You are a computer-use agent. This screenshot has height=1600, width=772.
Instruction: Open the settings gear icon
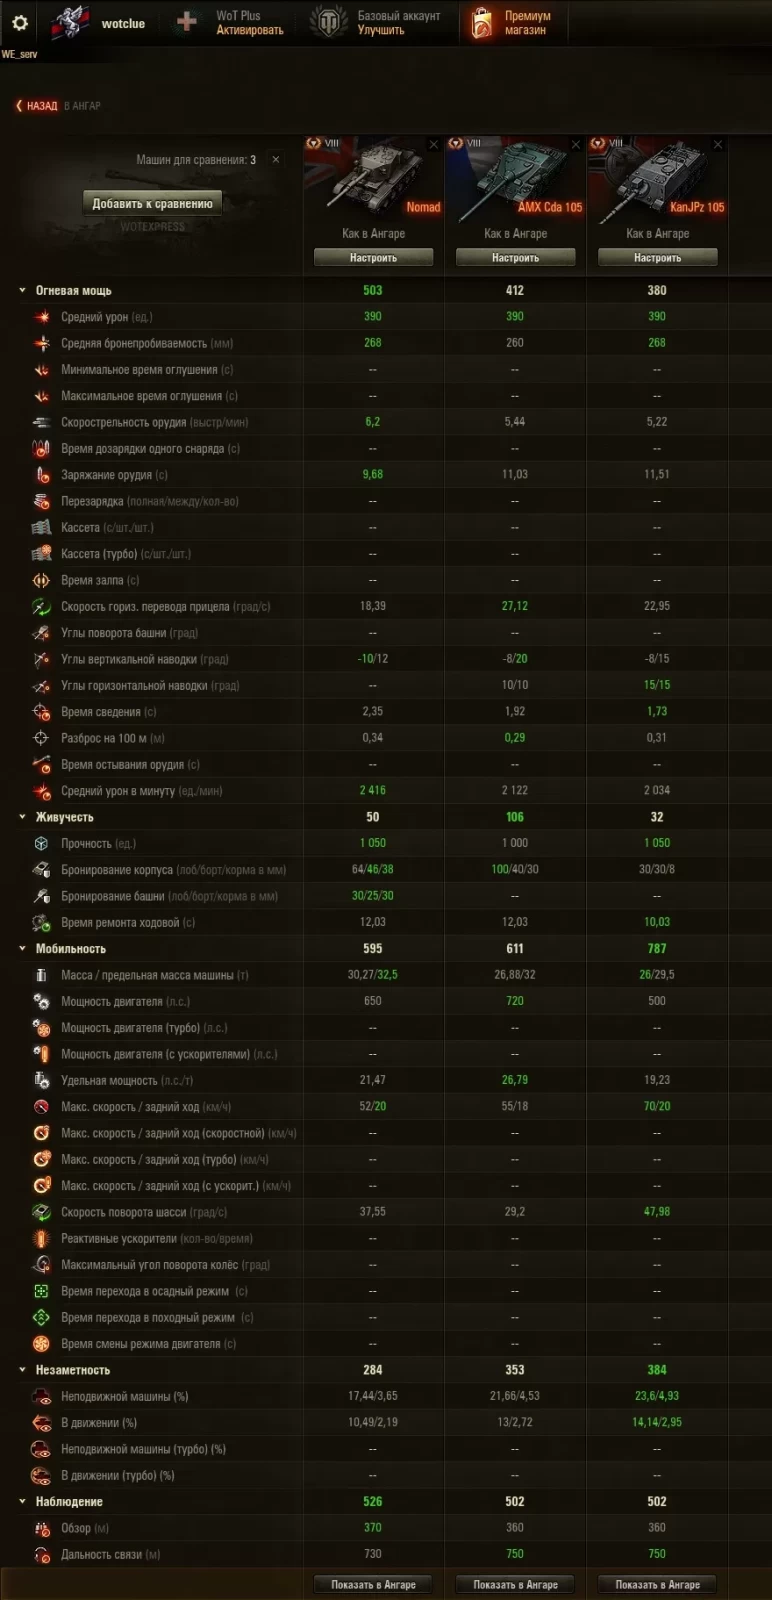(x=20, y=23)
